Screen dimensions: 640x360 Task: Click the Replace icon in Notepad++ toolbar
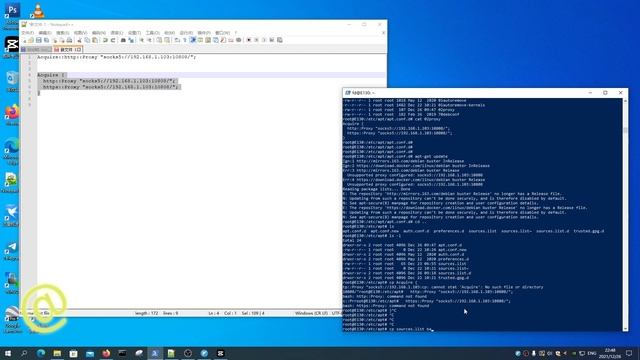point(131,40)
